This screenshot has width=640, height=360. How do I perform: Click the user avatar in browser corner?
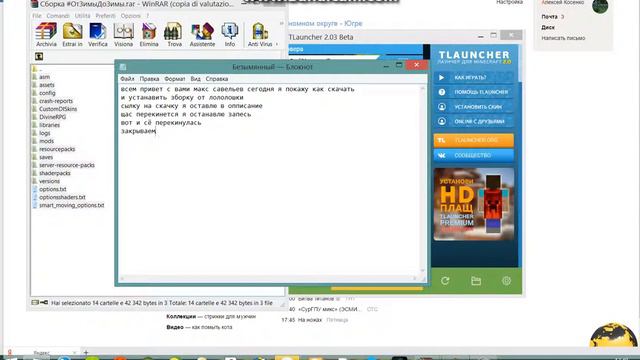600,5
